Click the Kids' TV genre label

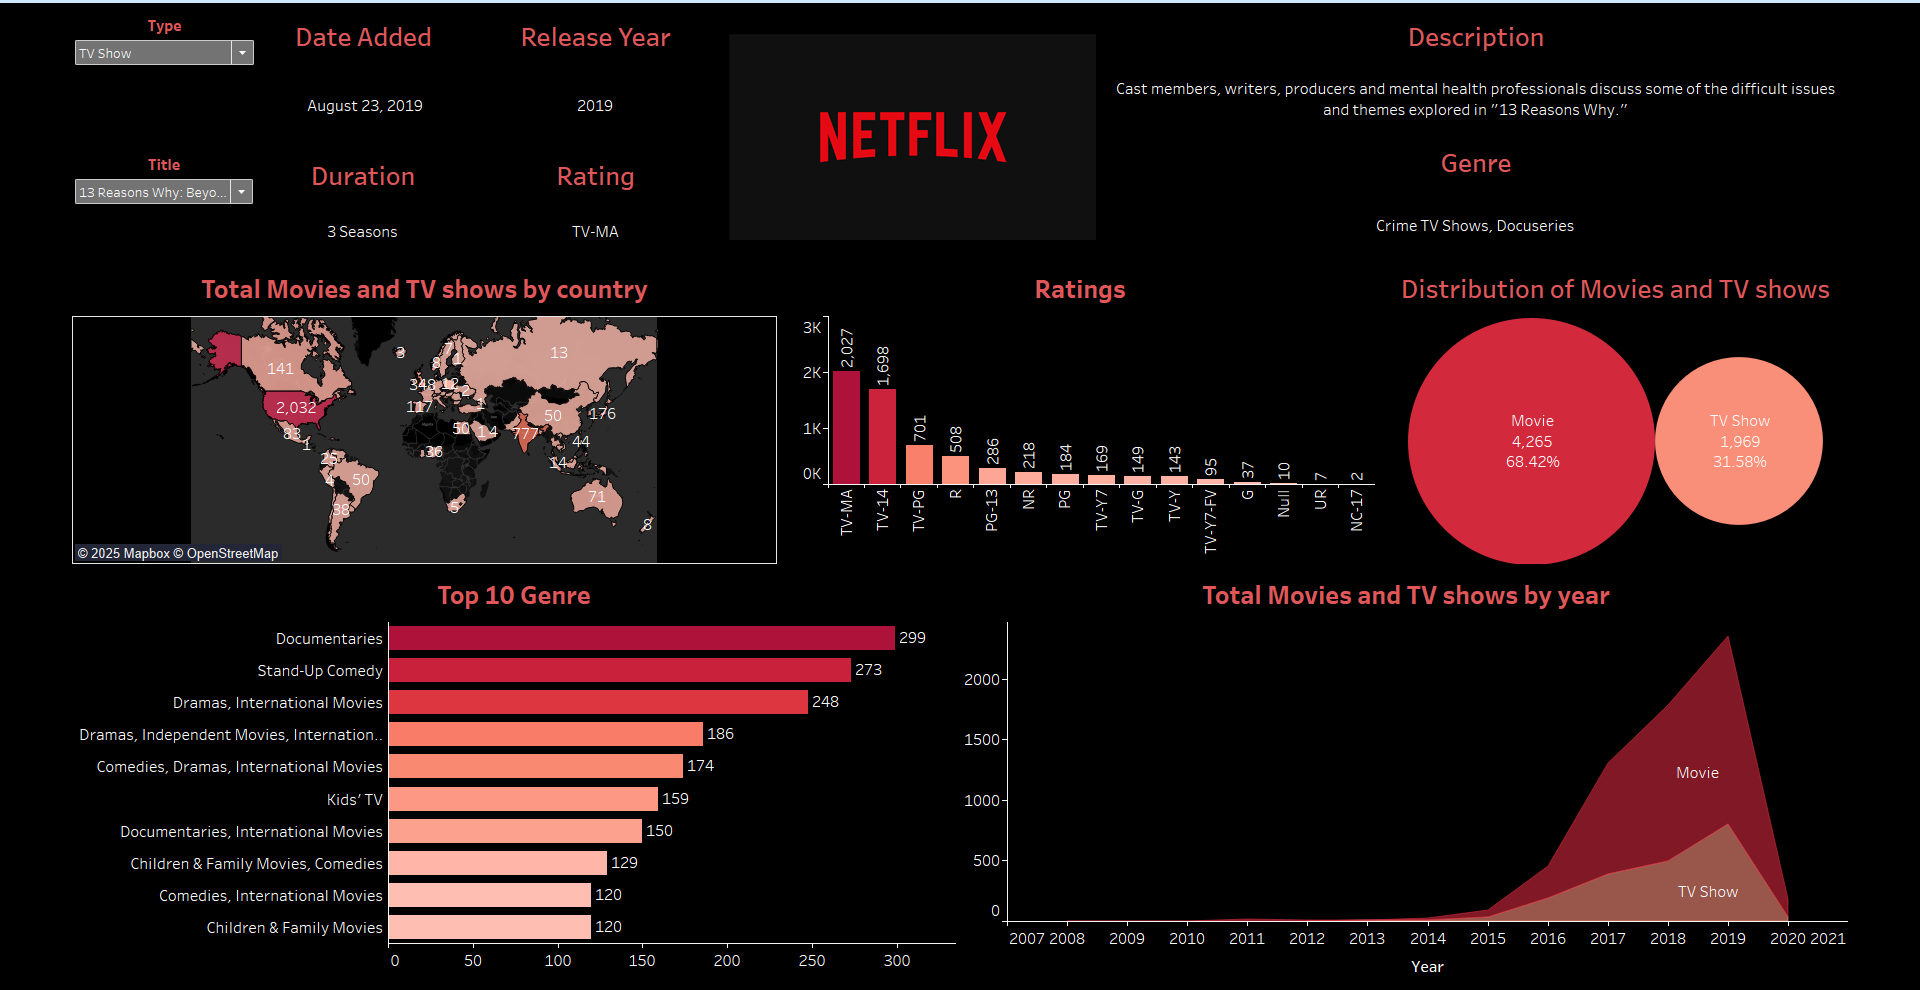point(354,800)
